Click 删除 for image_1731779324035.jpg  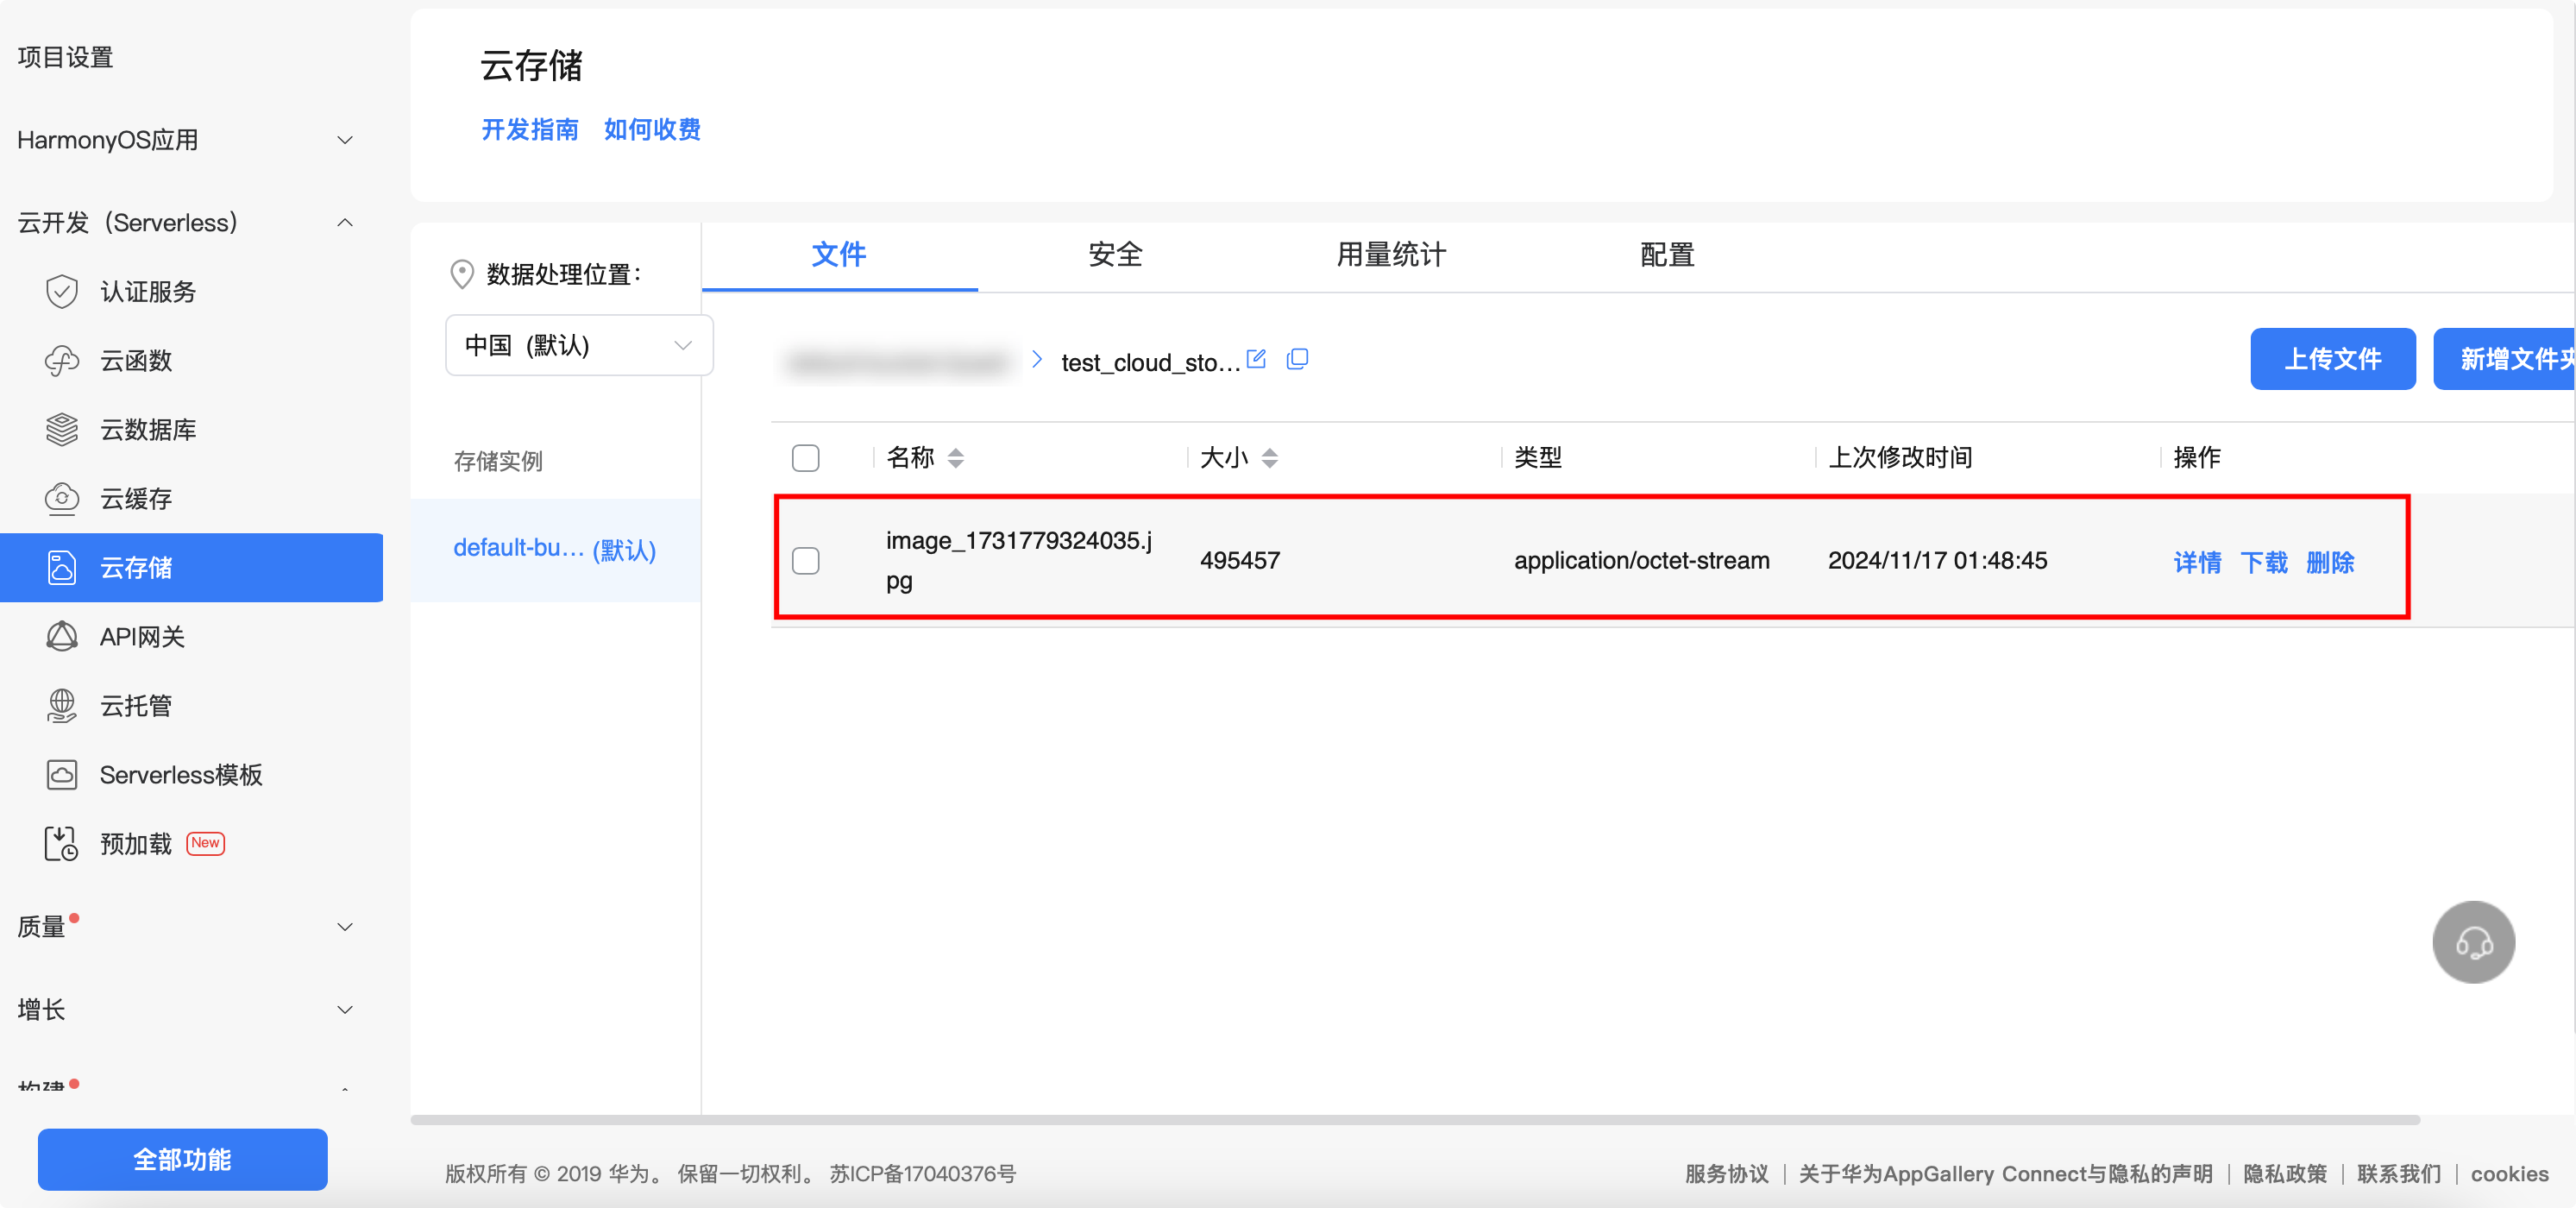(x=2330, y=561)
